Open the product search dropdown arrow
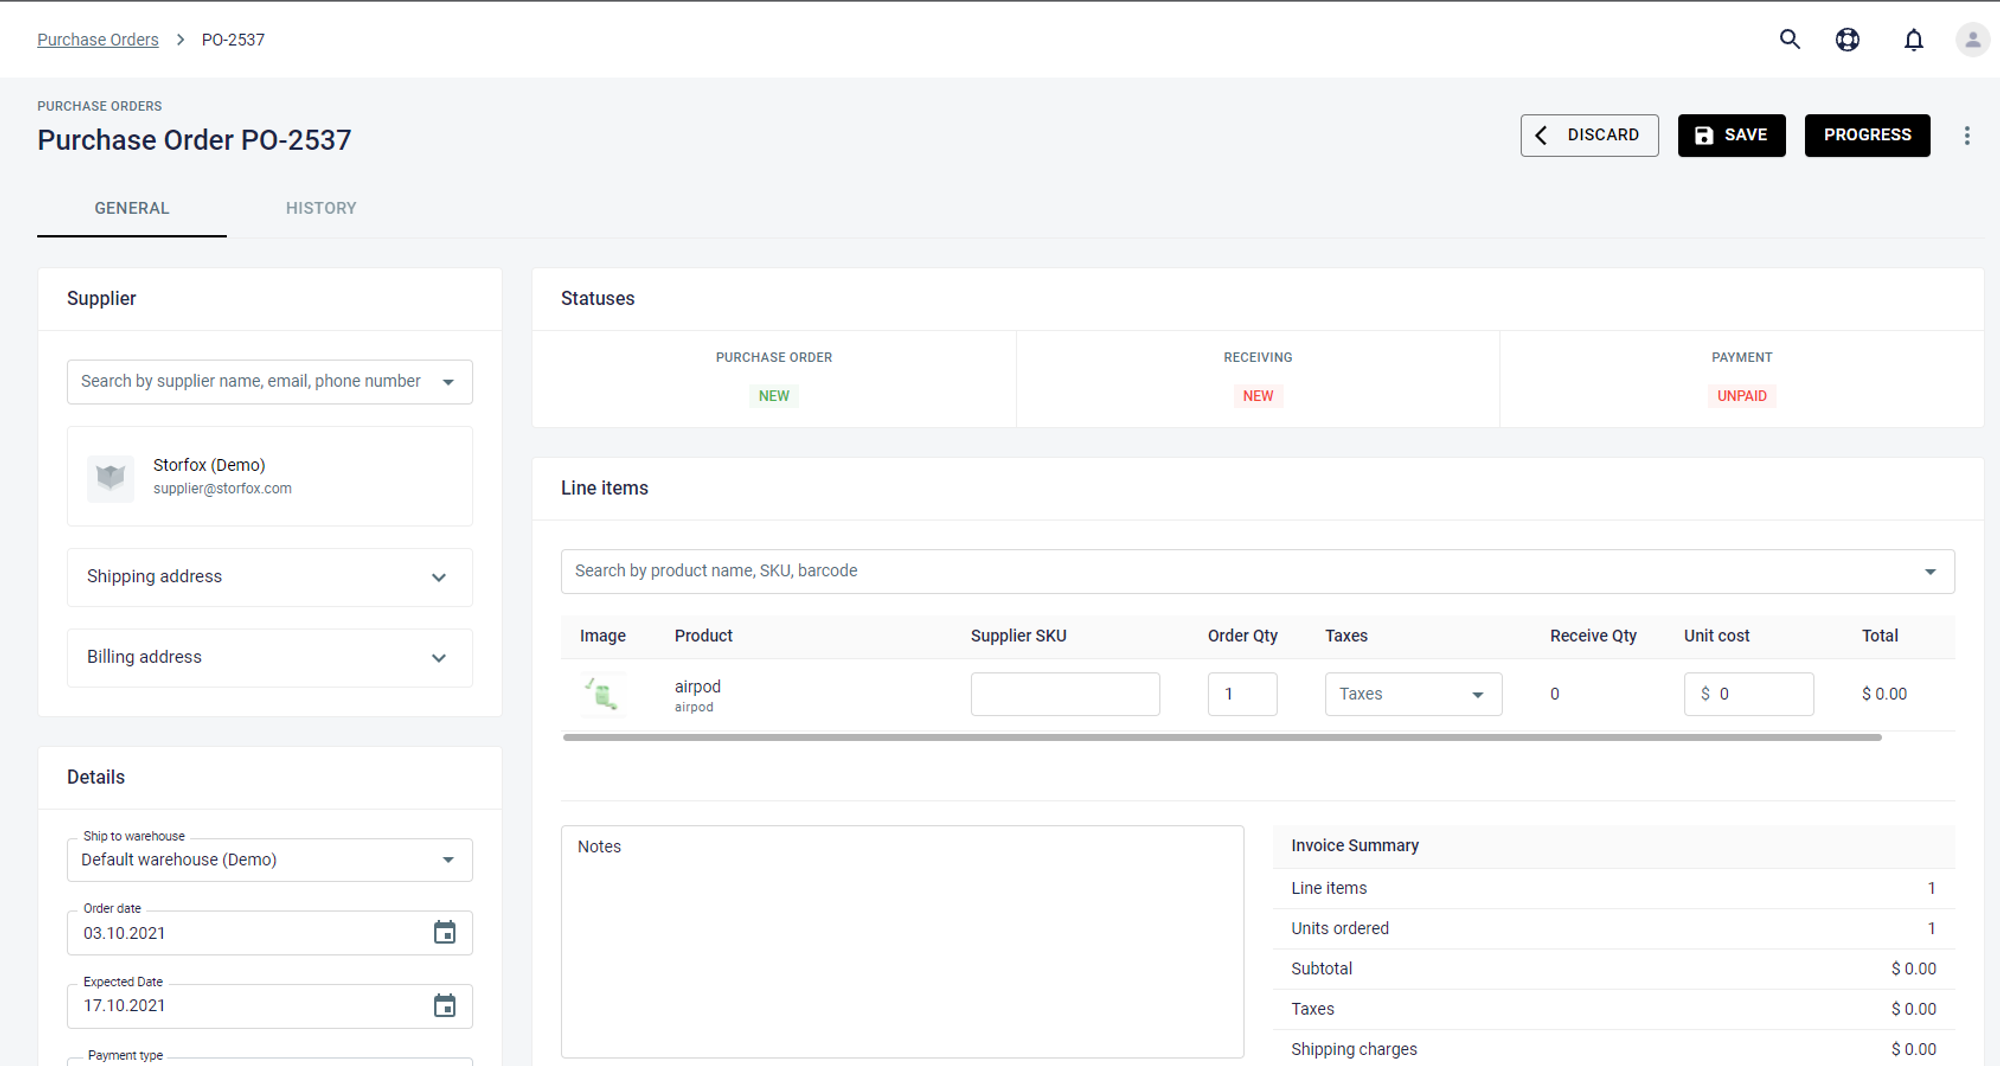Screen dimensions: 2000x1066 (x=1930, y=571)
